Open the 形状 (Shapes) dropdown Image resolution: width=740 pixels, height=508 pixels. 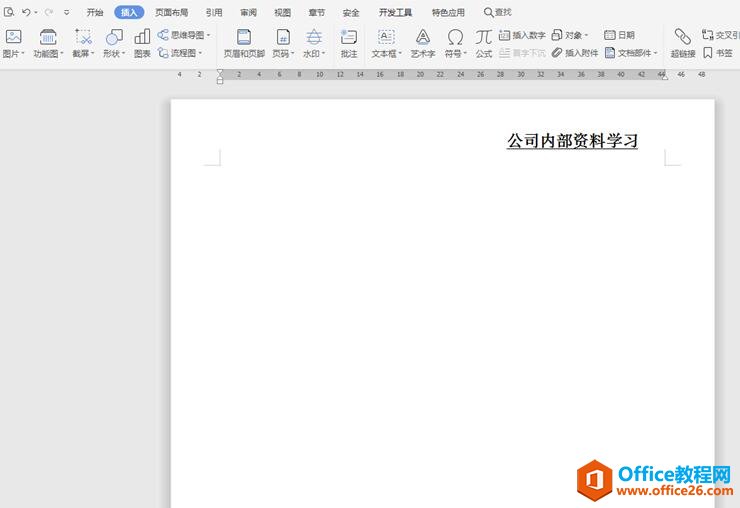tap(114, 53)
